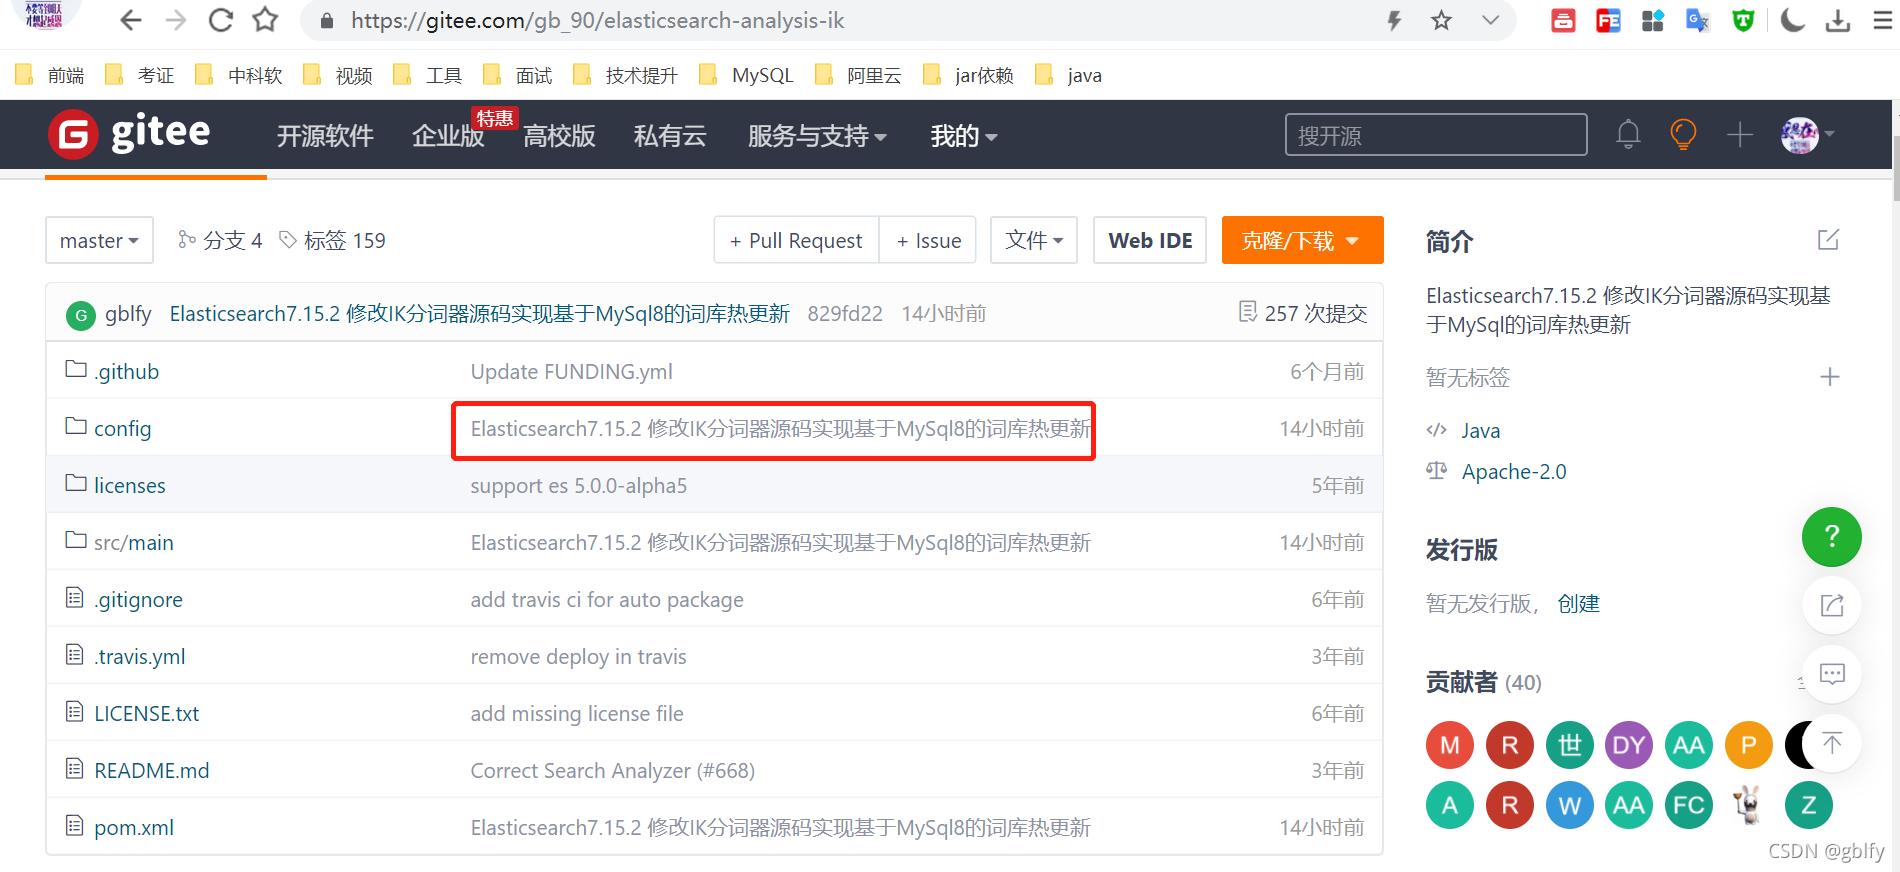
Task: Click the 创建 release link
Action: pyautogui.click(x=1578, y=603)
